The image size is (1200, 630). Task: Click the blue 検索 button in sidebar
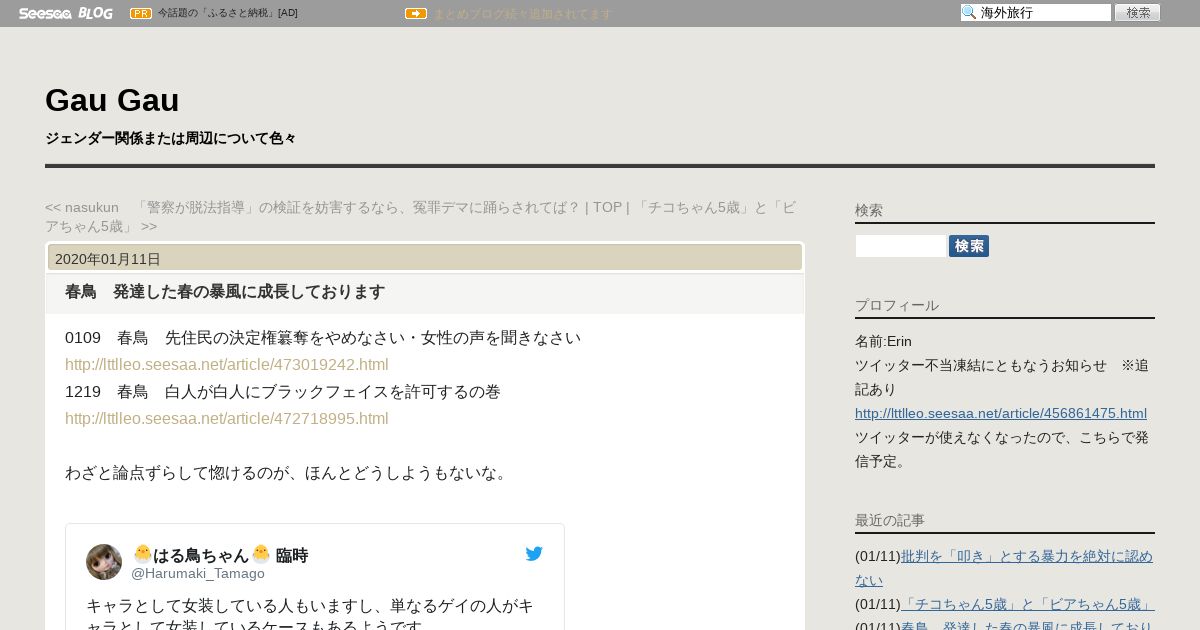tap(969, 246)
